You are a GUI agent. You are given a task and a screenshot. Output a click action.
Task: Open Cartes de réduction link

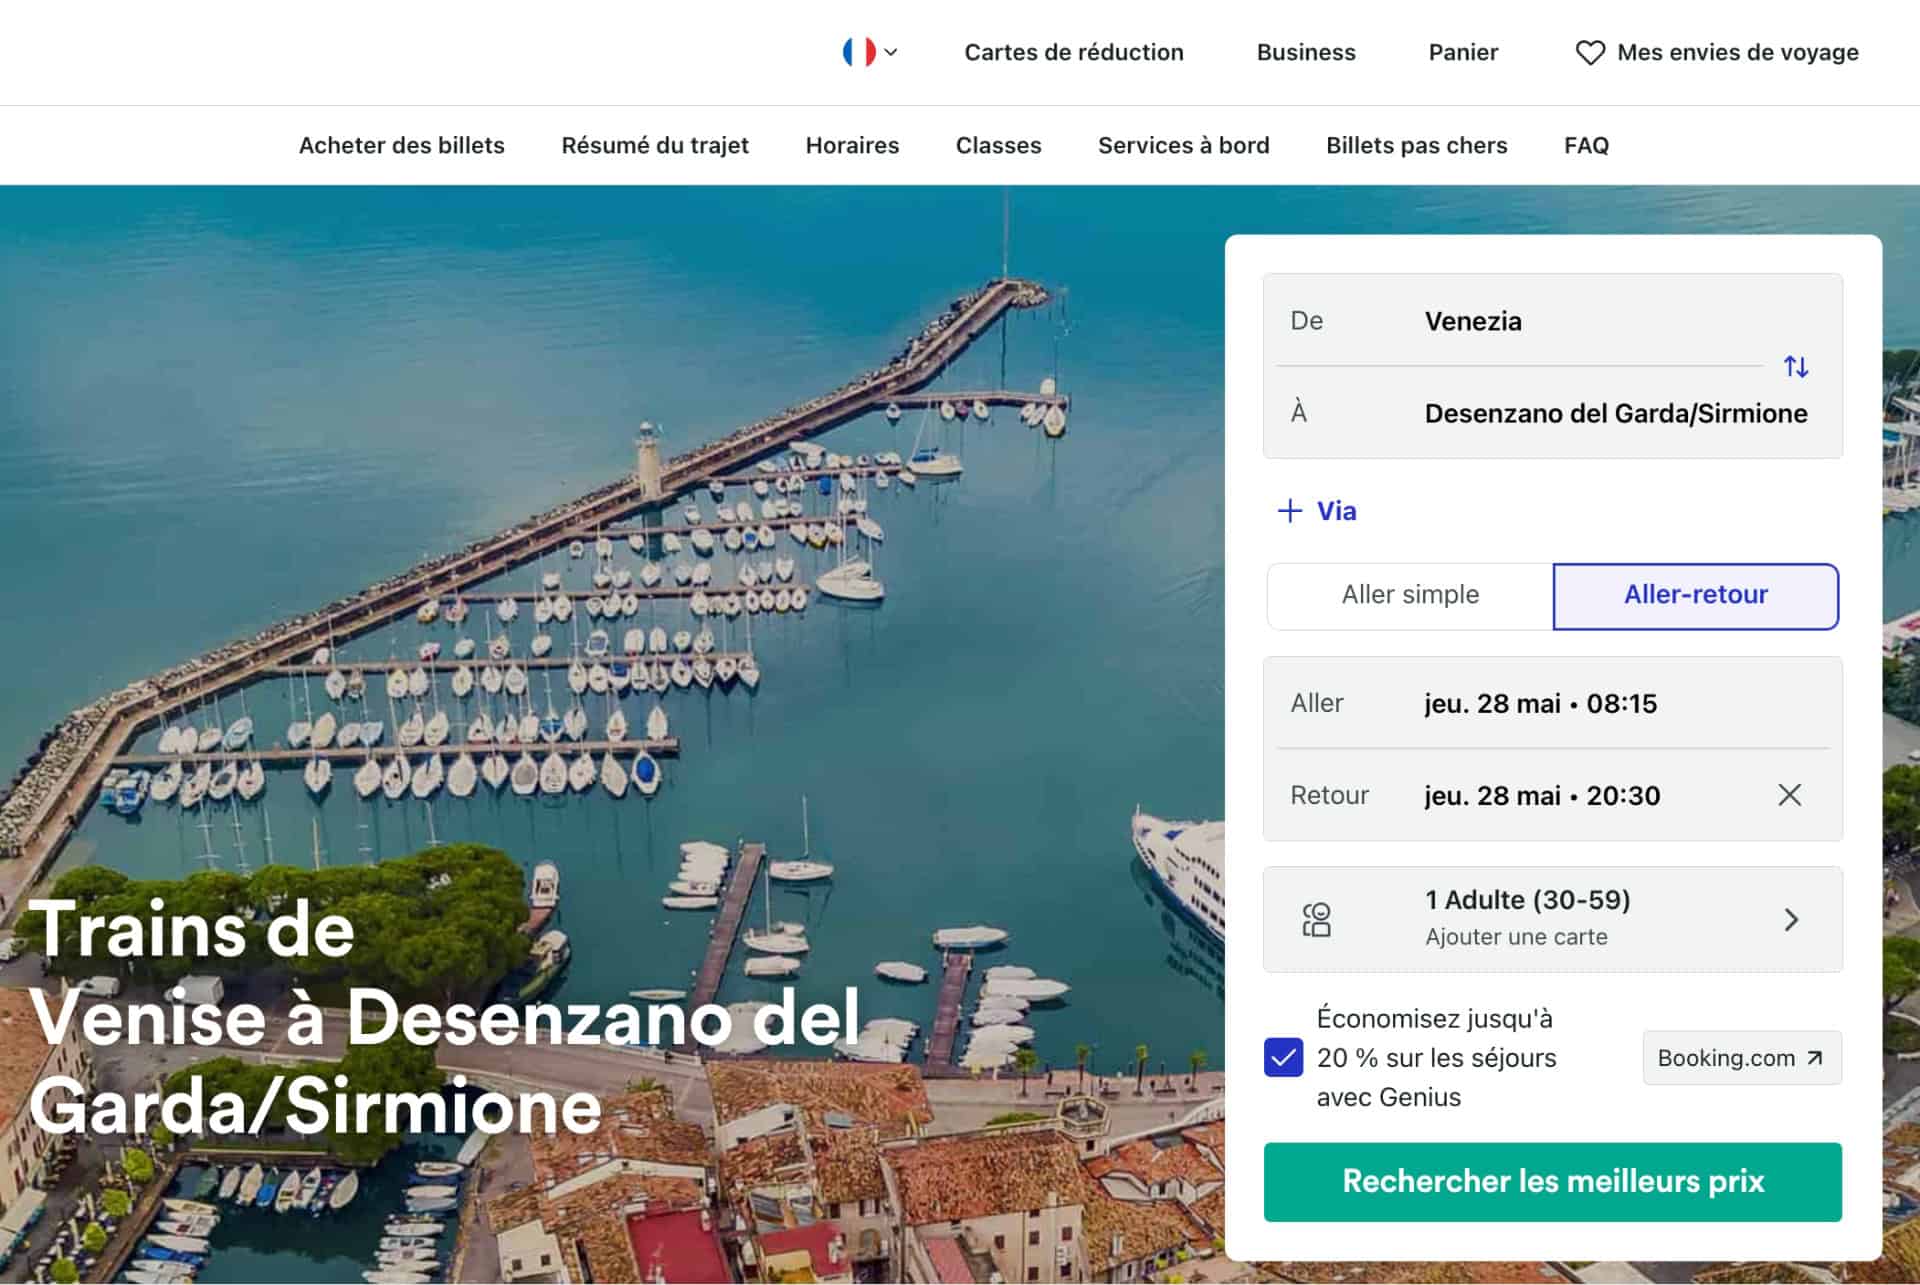coord(1073,52)
